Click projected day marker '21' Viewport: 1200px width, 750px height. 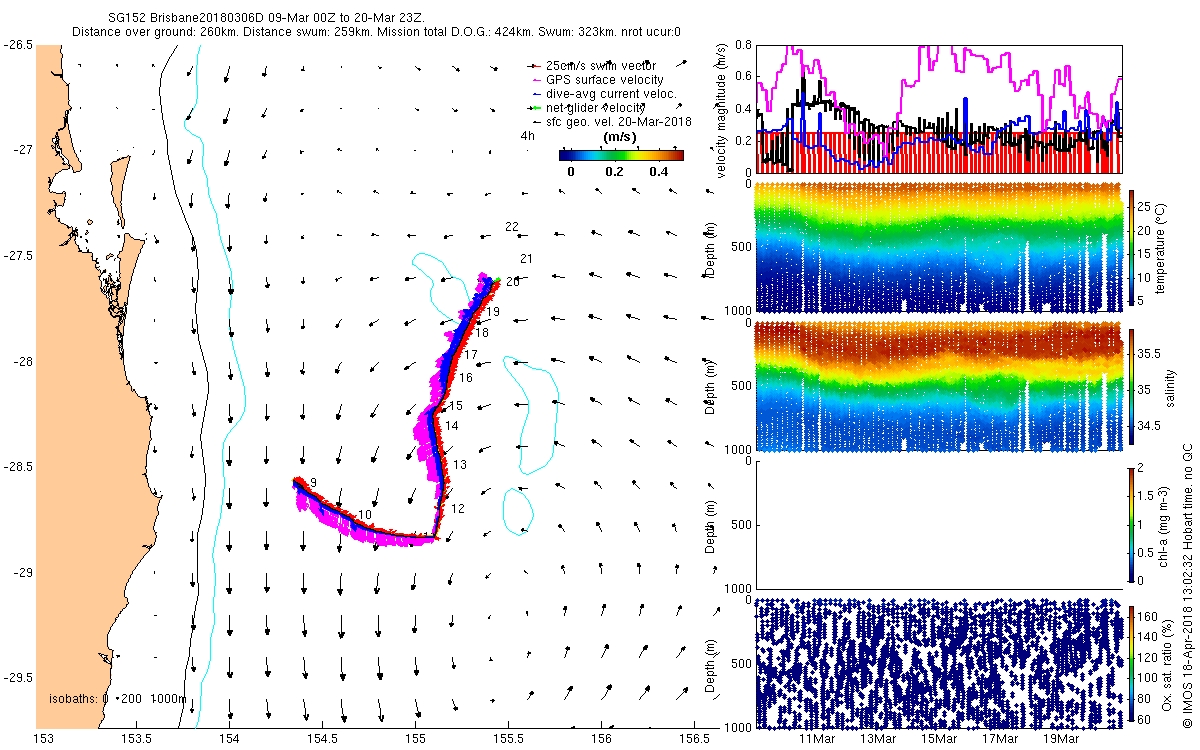526,259
